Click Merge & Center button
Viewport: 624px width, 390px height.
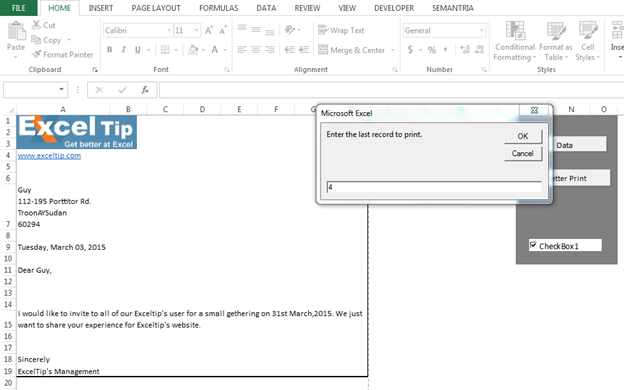[351, 50]
